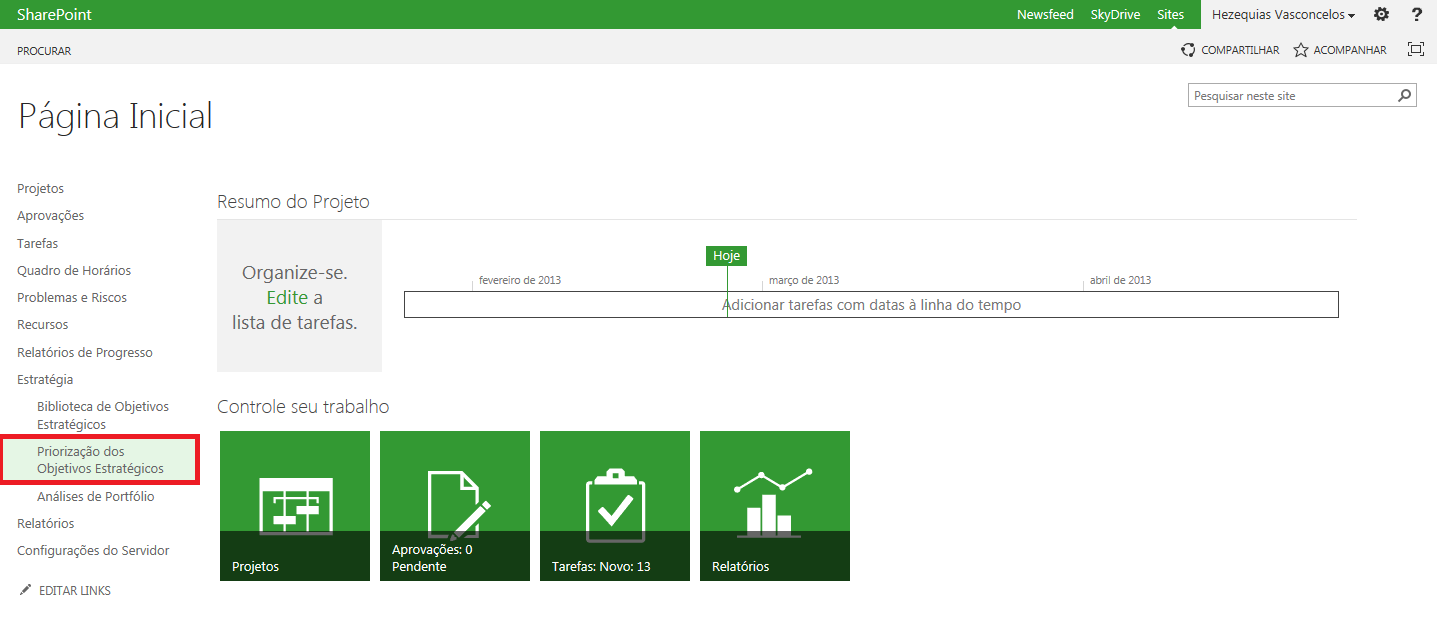This screenshot has height=631, width=1440.
Task: Click the search magnifier icon
Action: tap(1405, 96)
